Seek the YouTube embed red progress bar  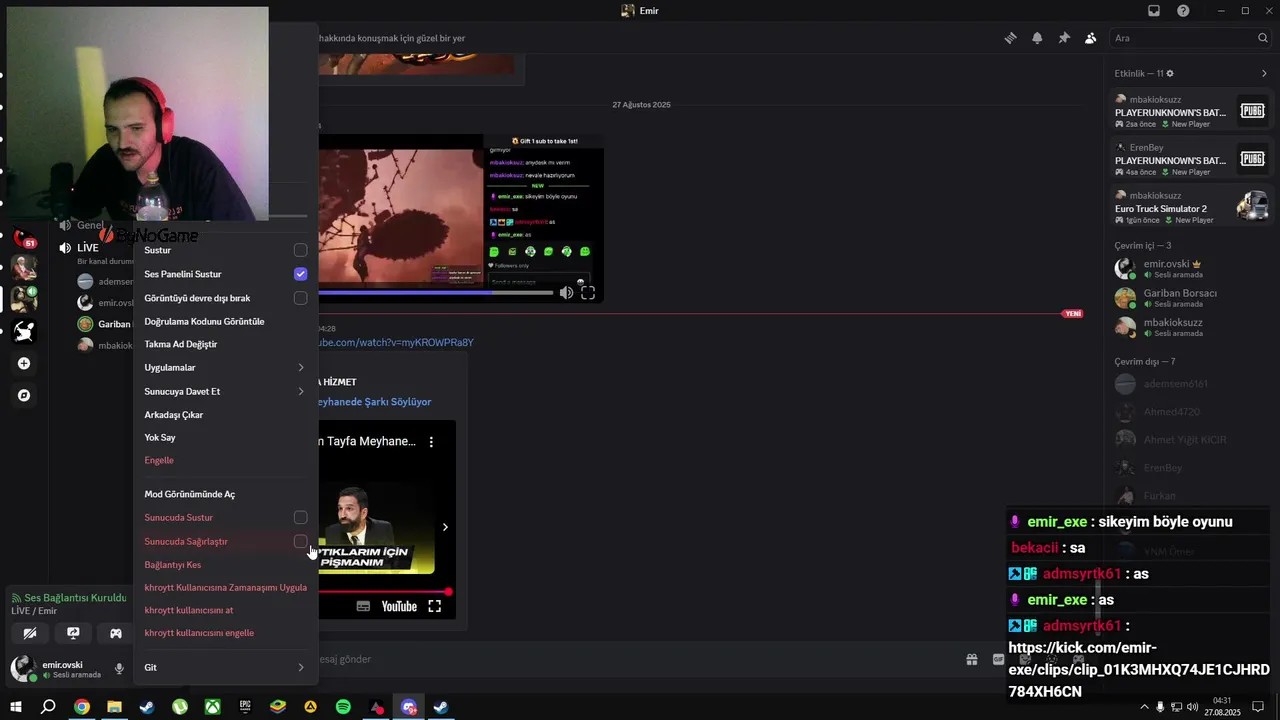coord(385,592)
